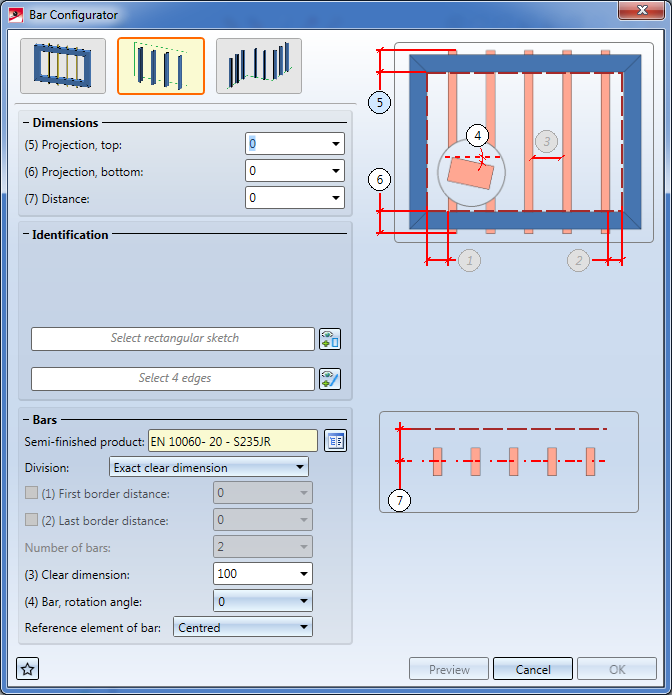
Task: Select the framed bars configuration icon
Action: (63, 66)
